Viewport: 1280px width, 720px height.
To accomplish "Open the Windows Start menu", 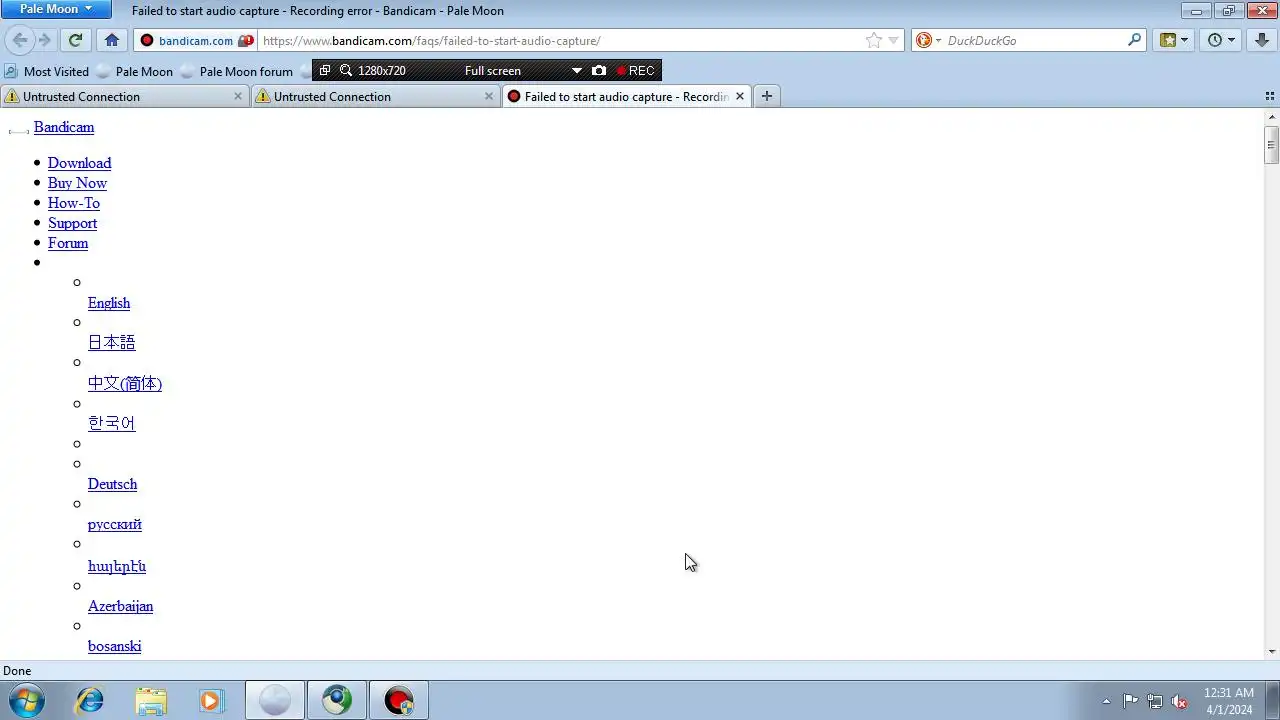I will (x=27, y=700).
